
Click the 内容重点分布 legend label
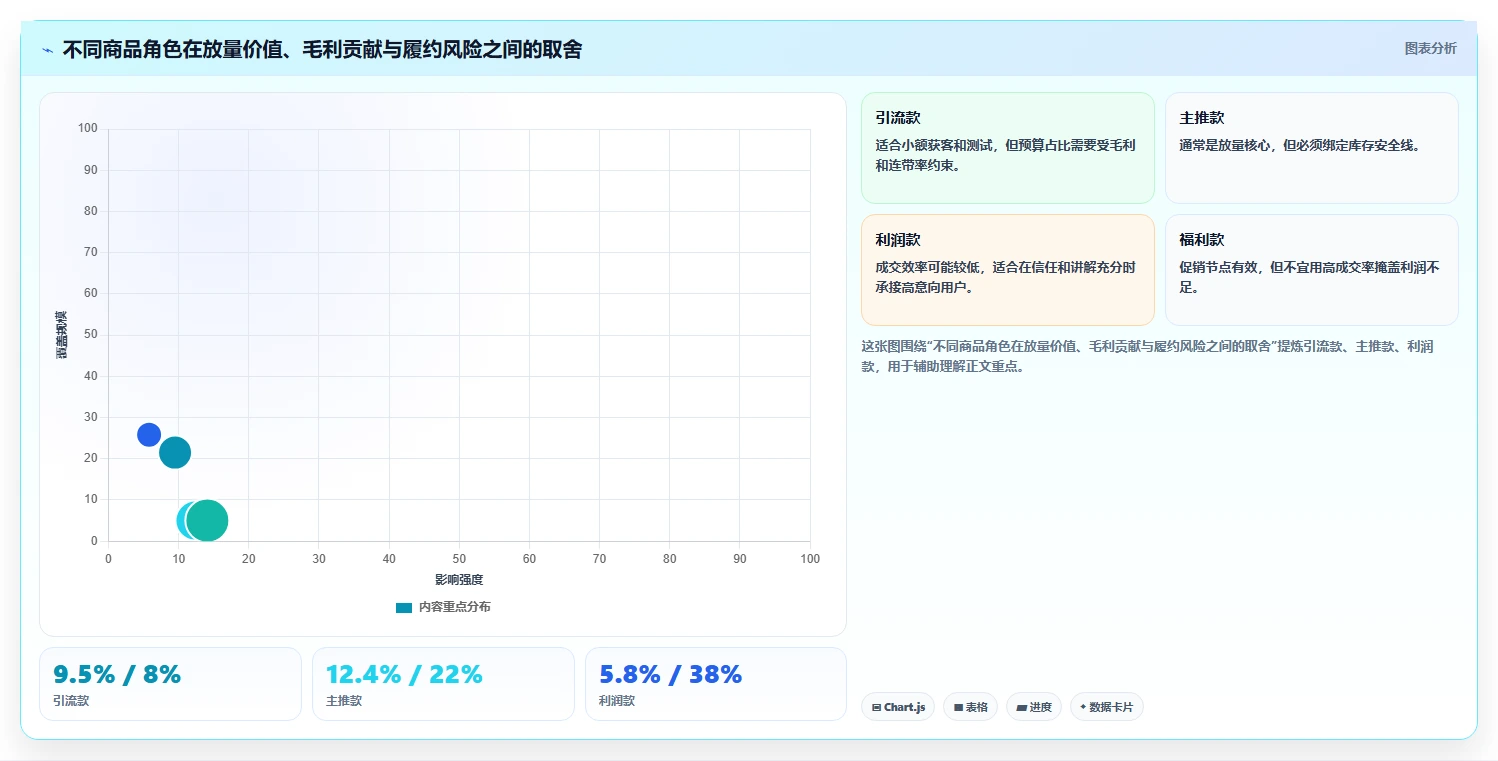(454, 607)
